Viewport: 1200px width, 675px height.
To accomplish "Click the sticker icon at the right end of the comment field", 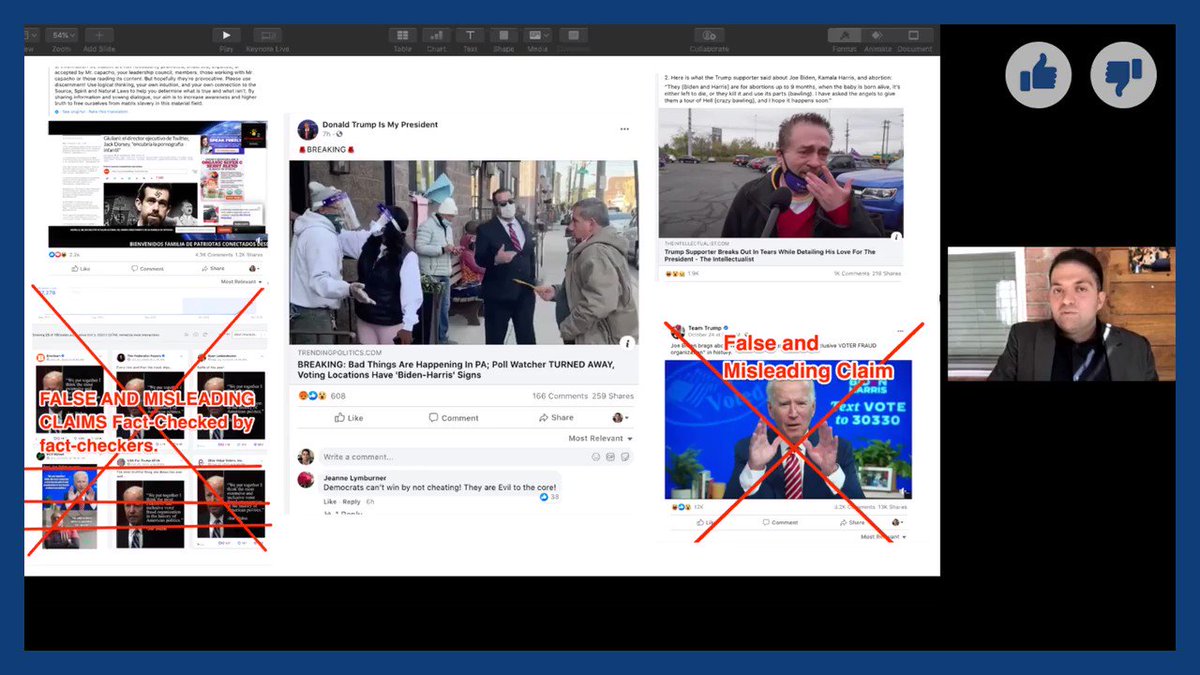I will point(626,457).
